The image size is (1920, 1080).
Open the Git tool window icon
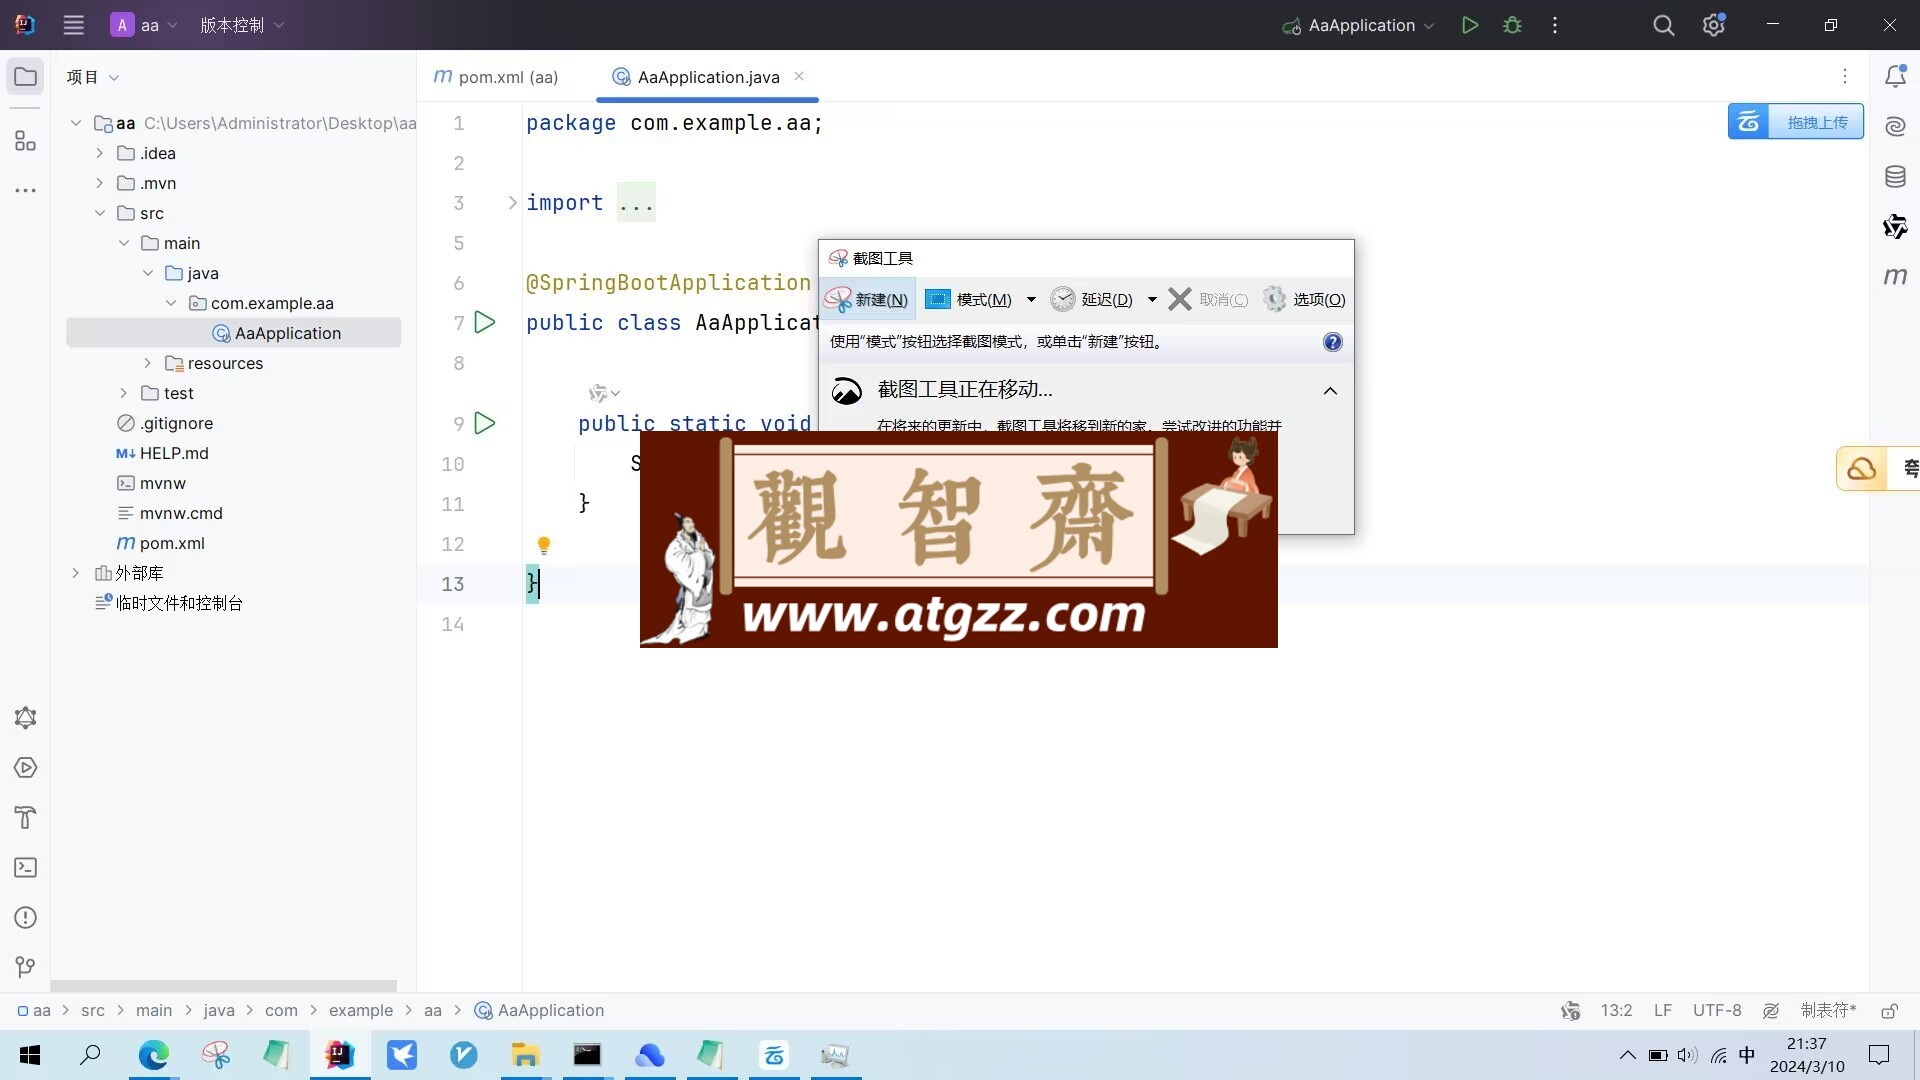[25, 967]
